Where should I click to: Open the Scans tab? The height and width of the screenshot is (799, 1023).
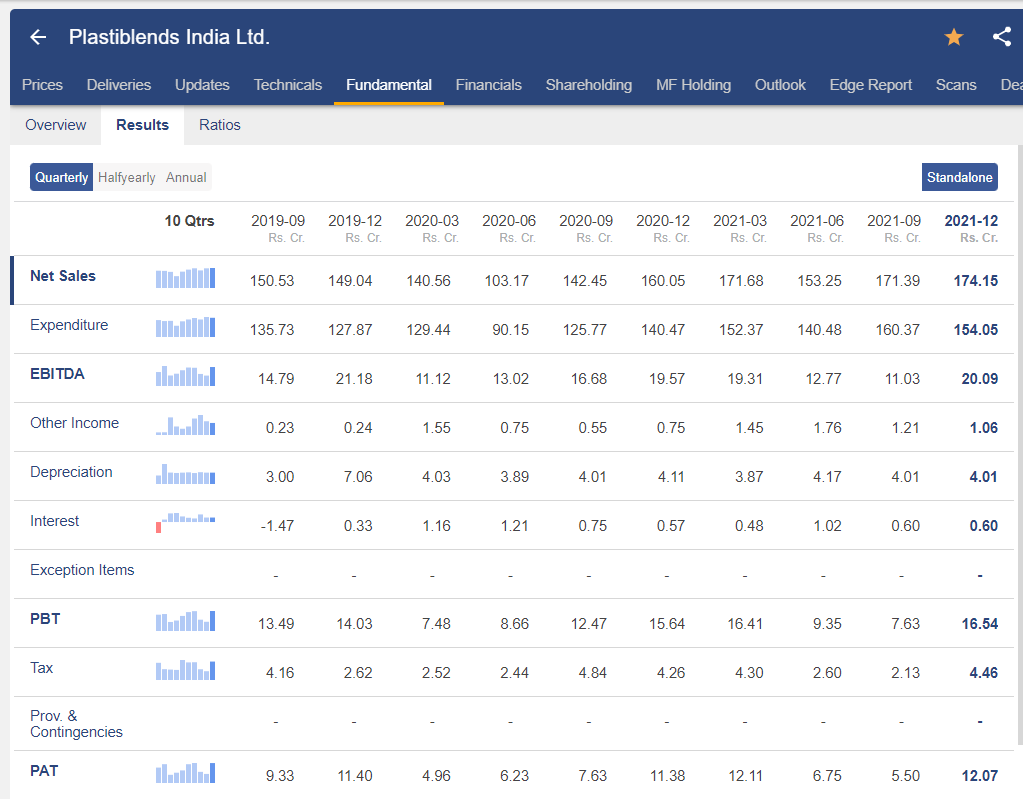956,85
